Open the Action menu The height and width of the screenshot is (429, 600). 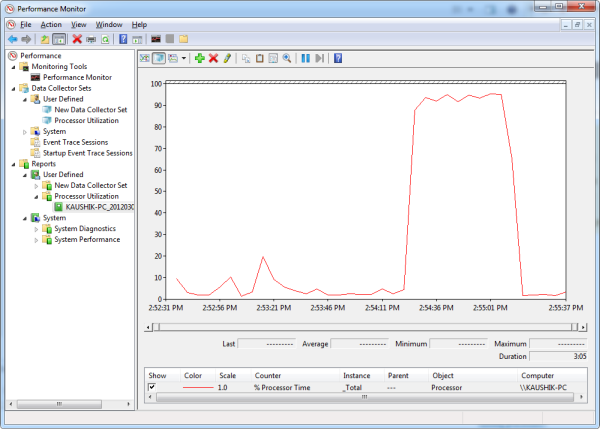[51, 24]
